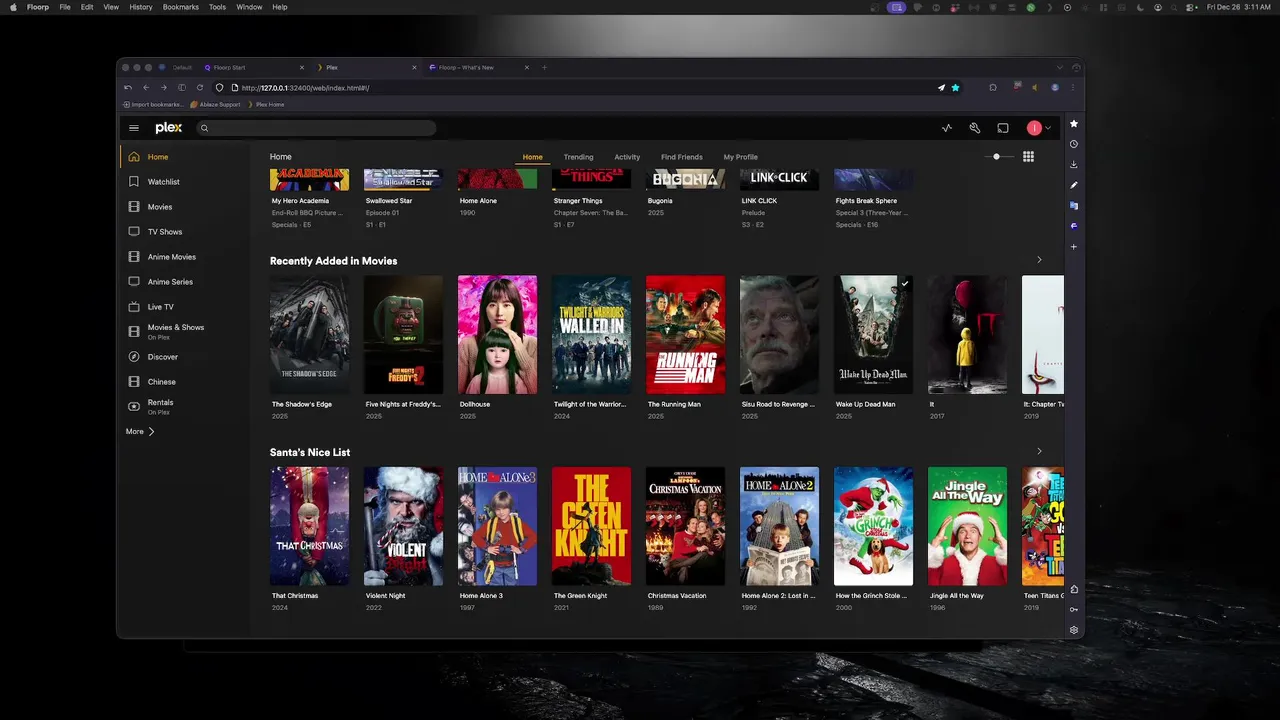This screenshot has height=720, width=1280.
Task: Toggle watched checkmark on Wake Up Dead Man
Action: point(905,284)
